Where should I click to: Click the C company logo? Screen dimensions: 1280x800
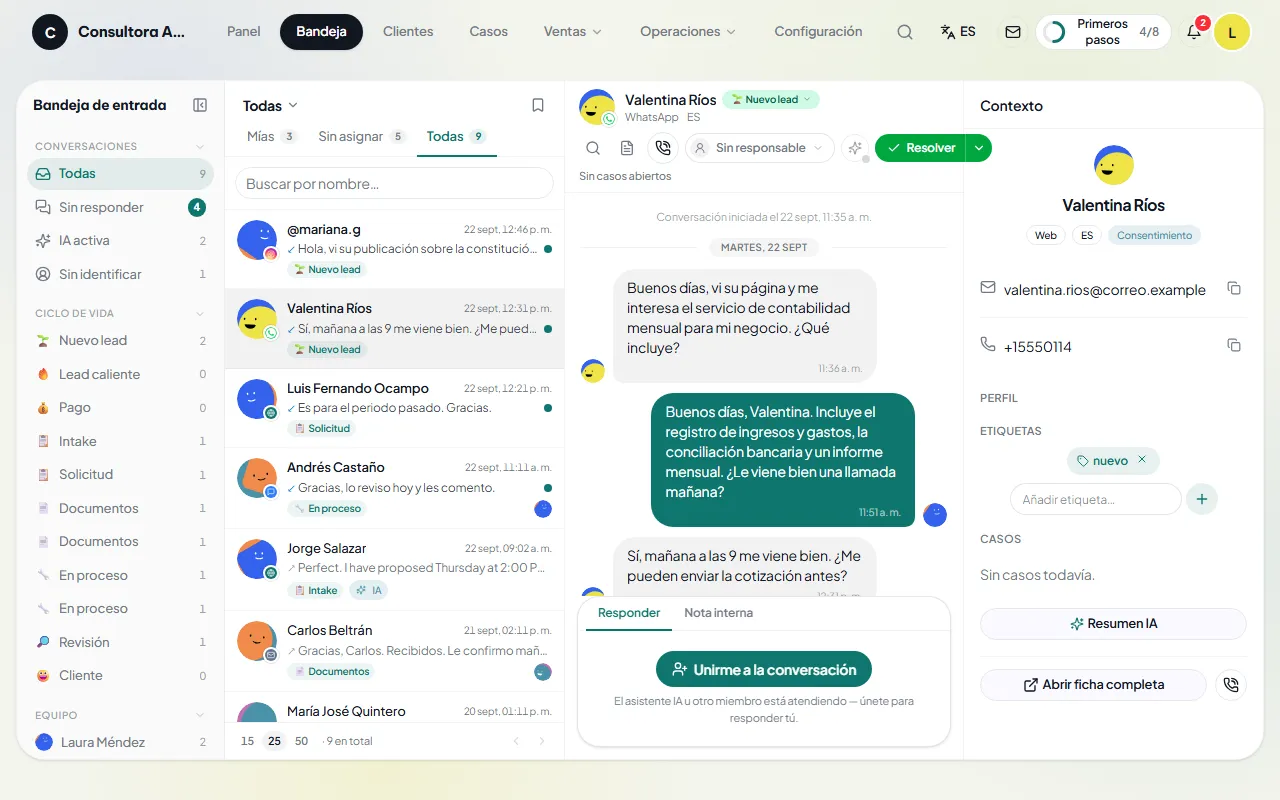[x=50, y=32]
